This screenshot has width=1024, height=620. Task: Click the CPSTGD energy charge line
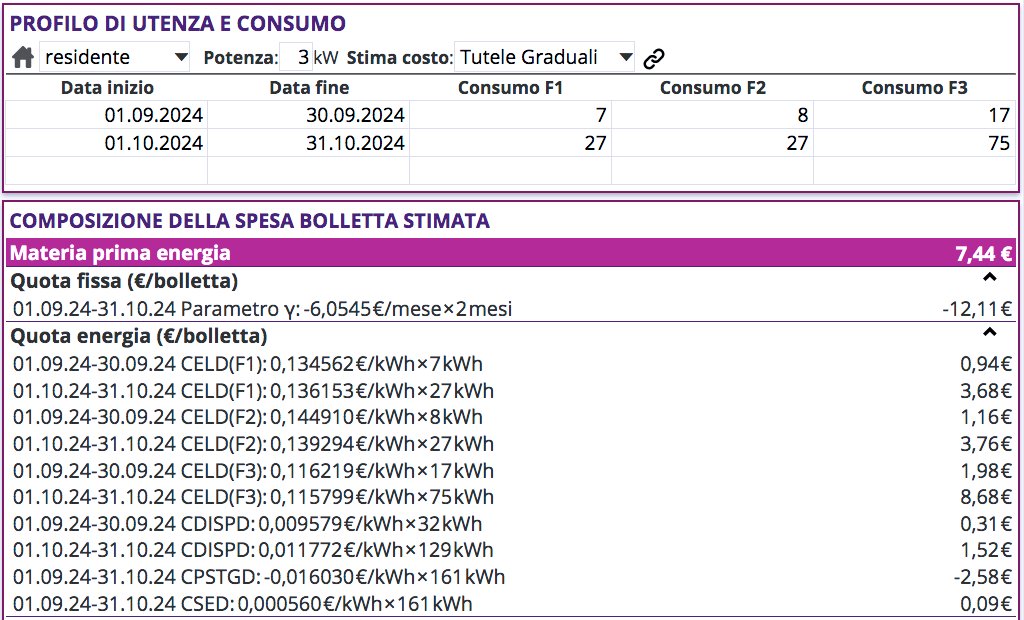pos(259,577)
